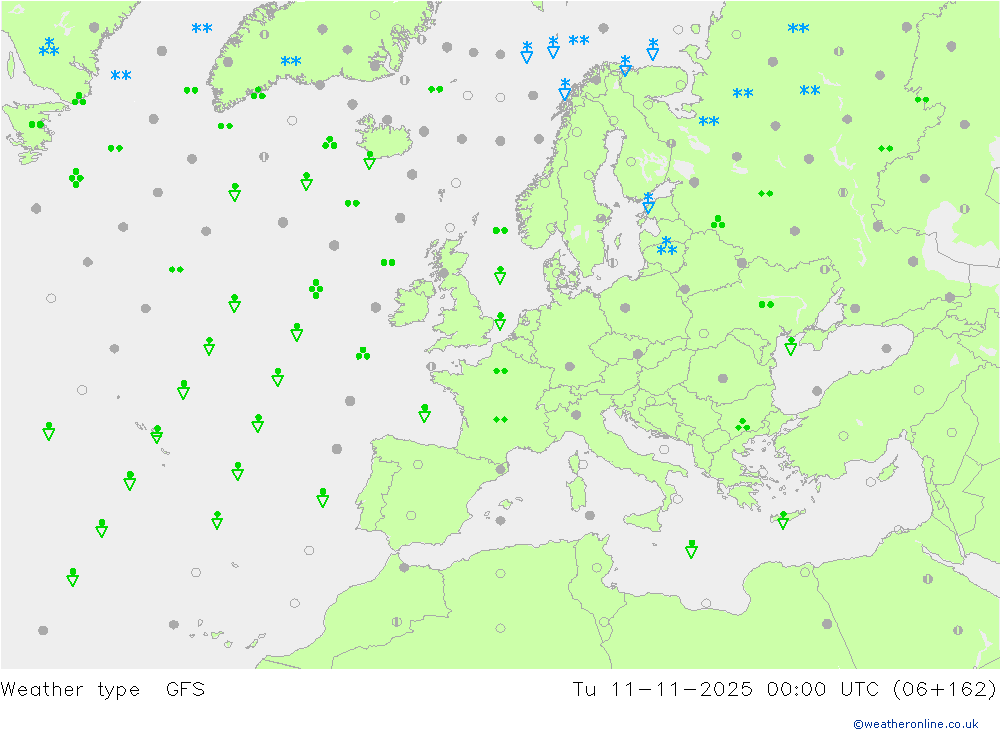Viewport: 1000px width, 733px height.
Task: Select the four-dot heavy rain symbol west of Ireland
Action: [x=316, y=288]
